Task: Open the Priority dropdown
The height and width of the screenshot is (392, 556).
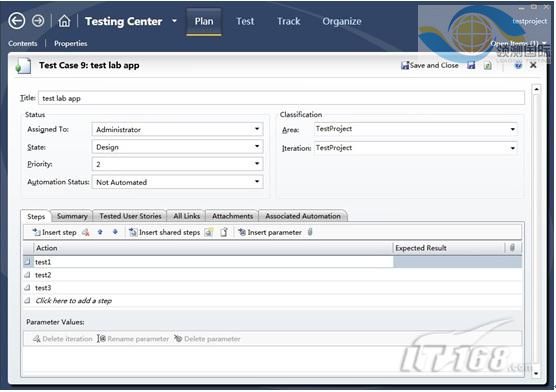Action: tap(257, 164)
